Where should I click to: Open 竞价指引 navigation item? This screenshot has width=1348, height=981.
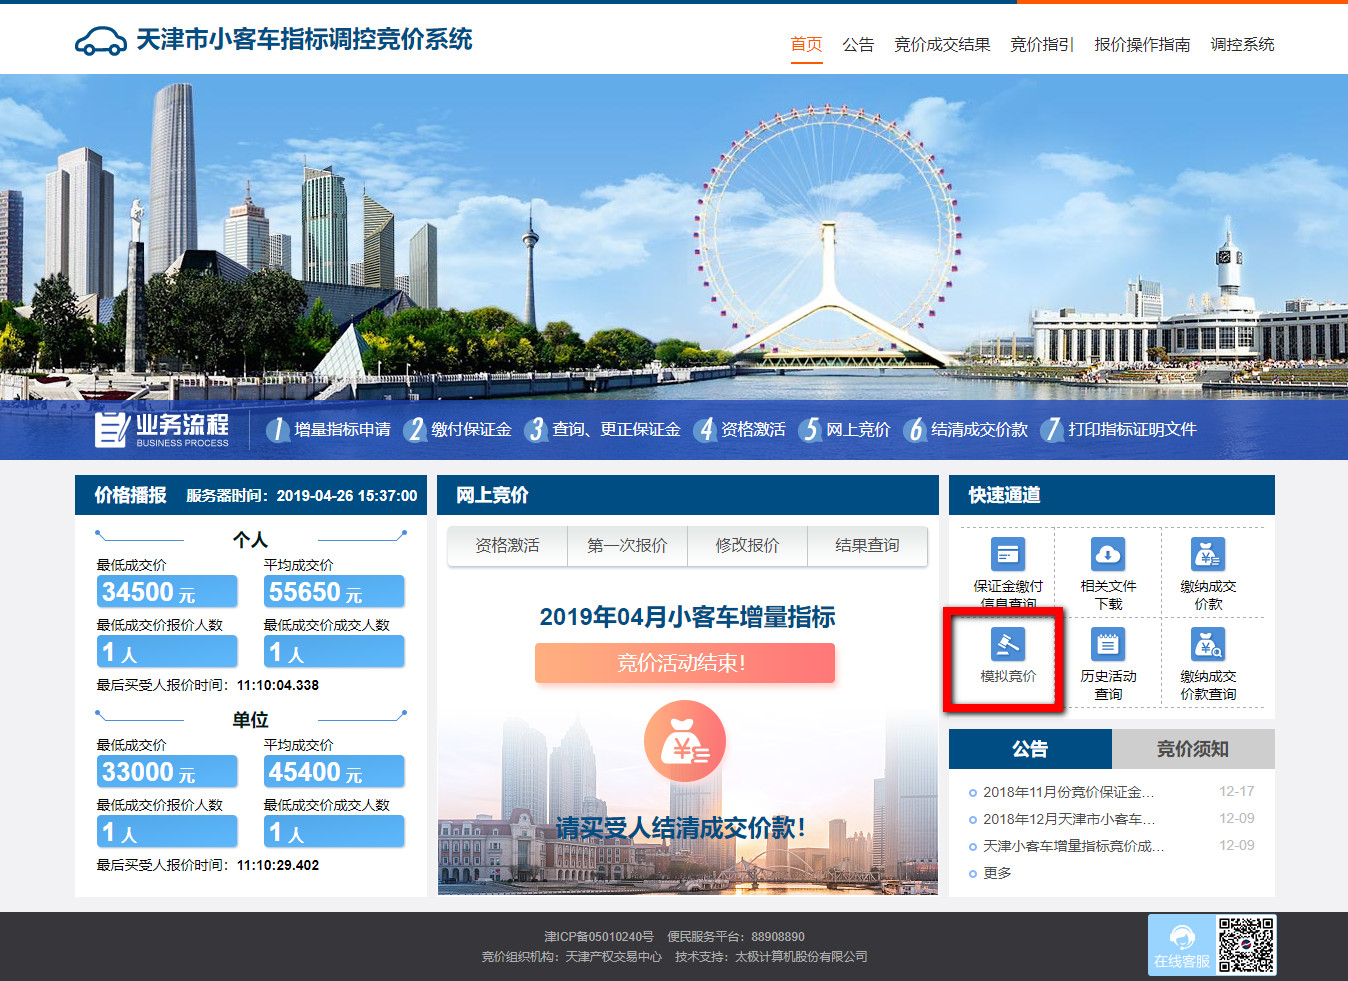1042,44
